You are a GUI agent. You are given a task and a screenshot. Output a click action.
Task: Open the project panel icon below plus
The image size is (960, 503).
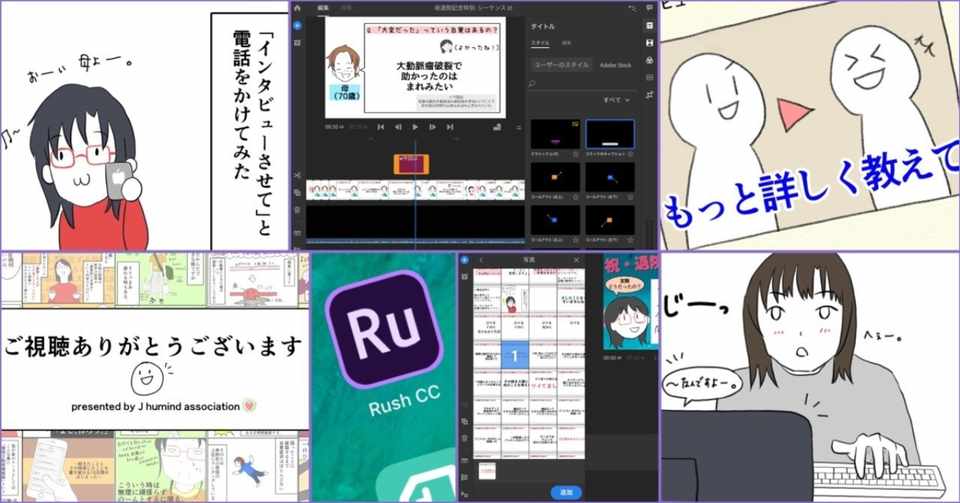298,43
